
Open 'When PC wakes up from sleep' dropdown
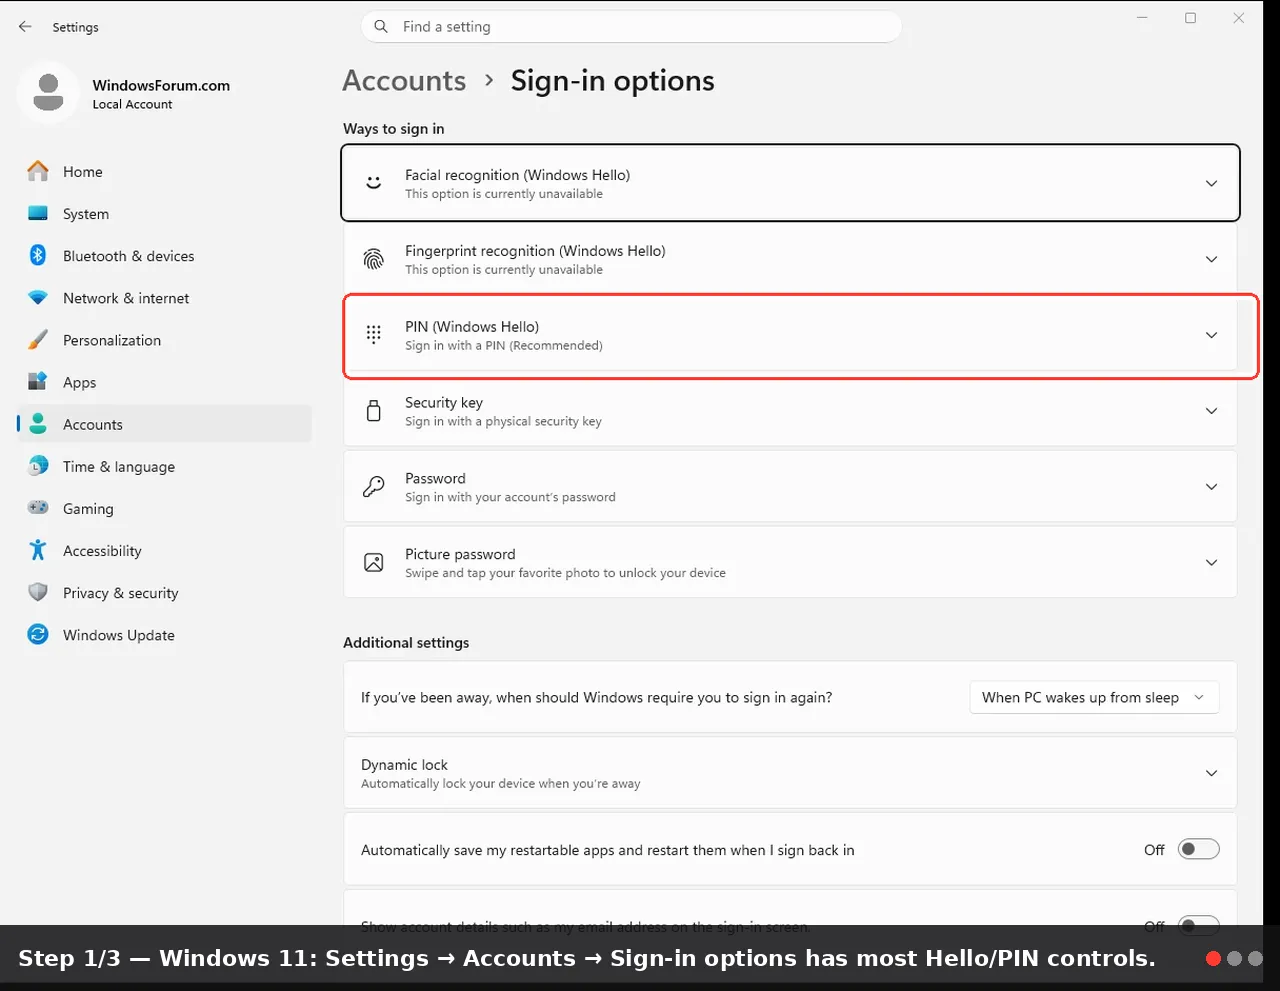click(x=1094, y=697)
